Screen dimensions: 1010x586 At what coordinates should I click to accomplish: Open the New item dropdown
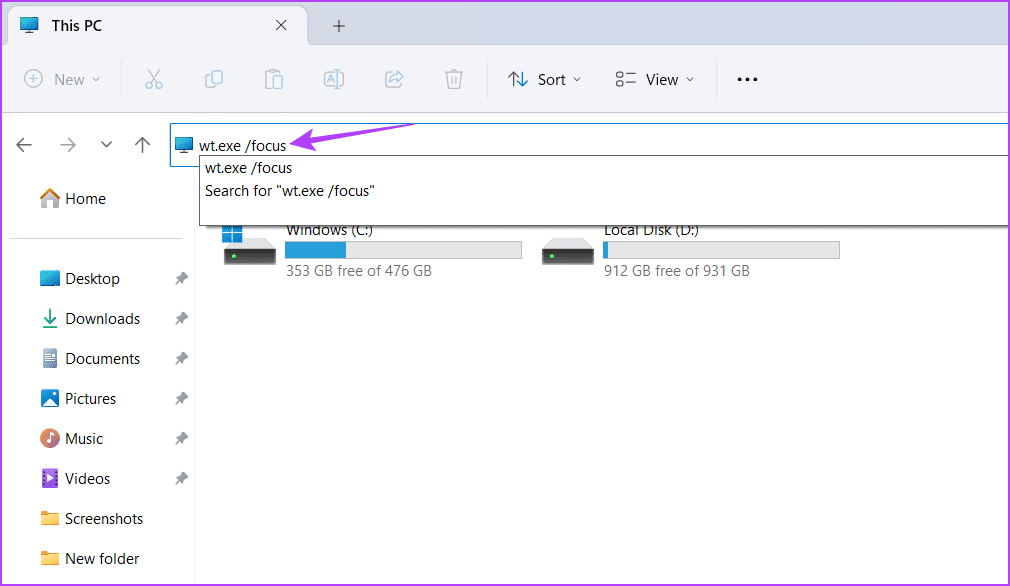62,79
